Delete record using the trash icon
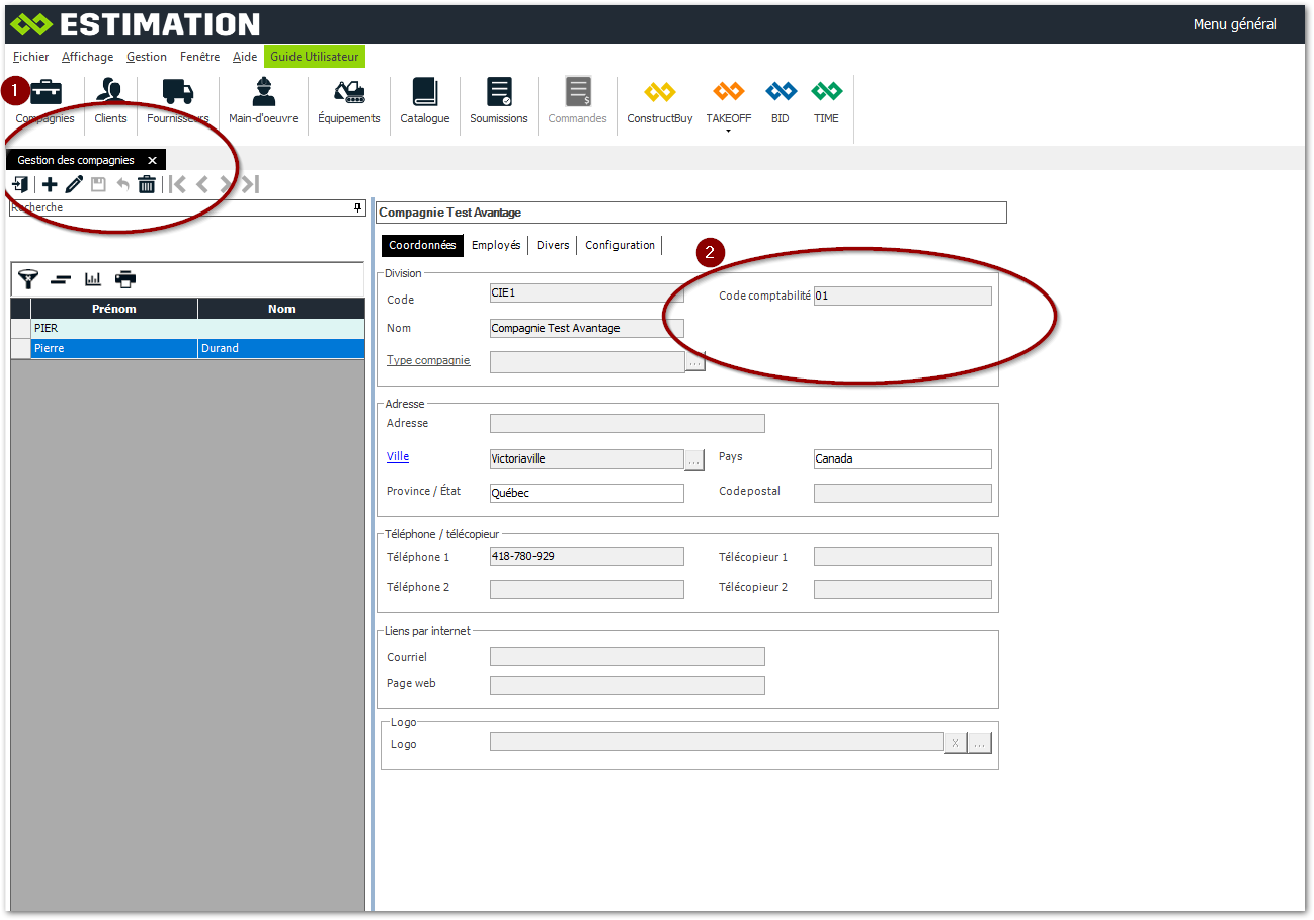Screen dimensions: 1314x920 [147, 184]
